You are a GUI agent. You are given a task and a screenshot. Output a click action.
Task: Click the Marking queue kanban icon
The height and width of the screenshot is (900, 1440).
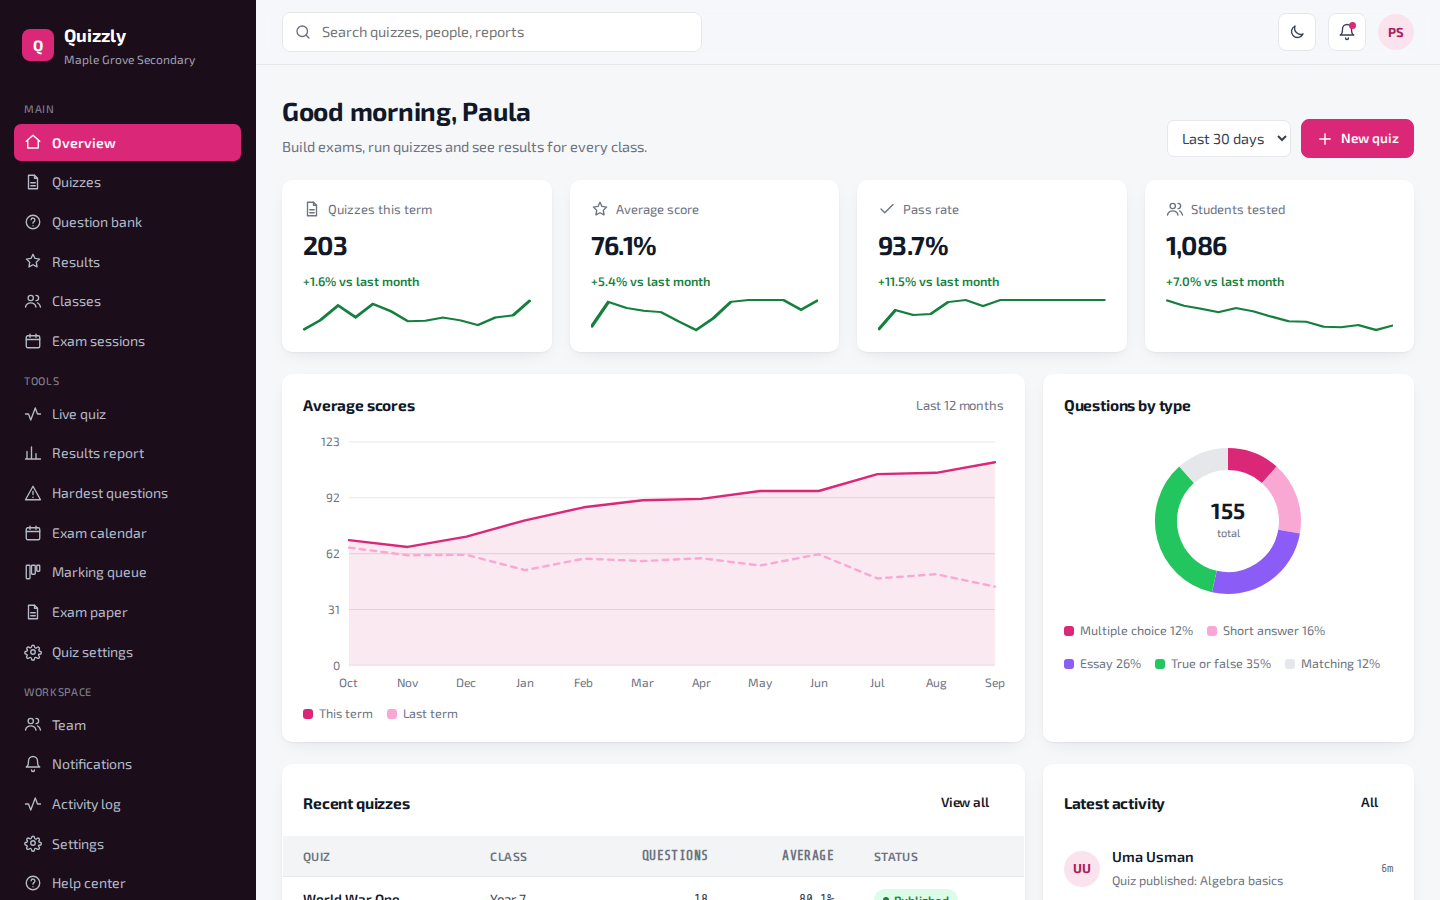(x=33, y=572)
